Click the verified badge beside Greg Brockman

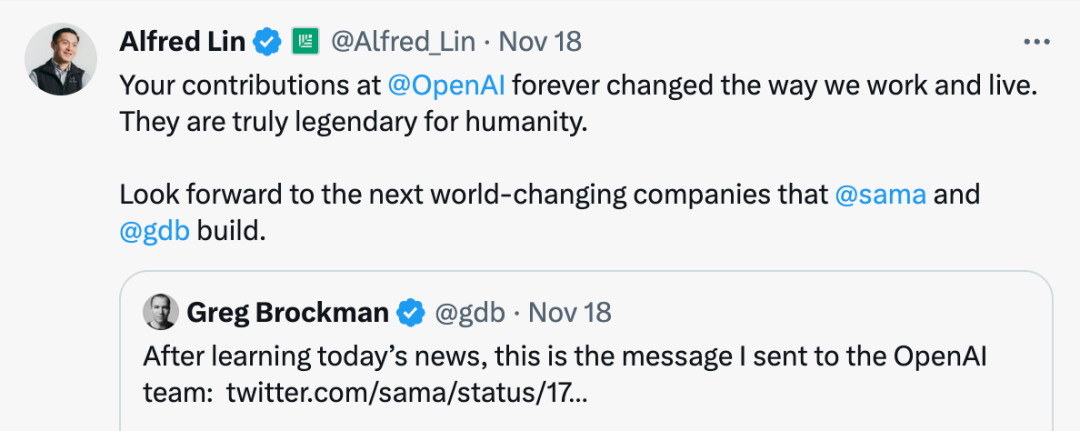tap(411, 313)
